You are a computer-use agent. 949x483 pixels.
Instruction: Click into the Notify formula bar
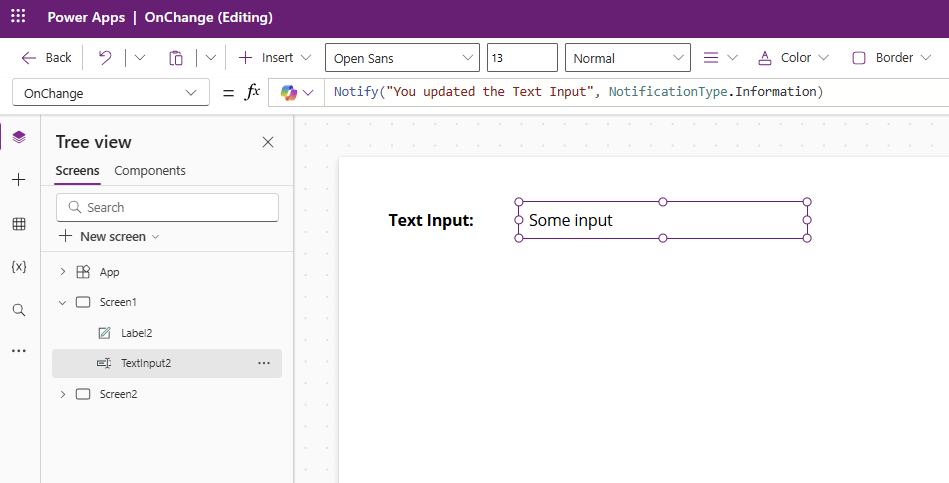click(x=637, y=92)
